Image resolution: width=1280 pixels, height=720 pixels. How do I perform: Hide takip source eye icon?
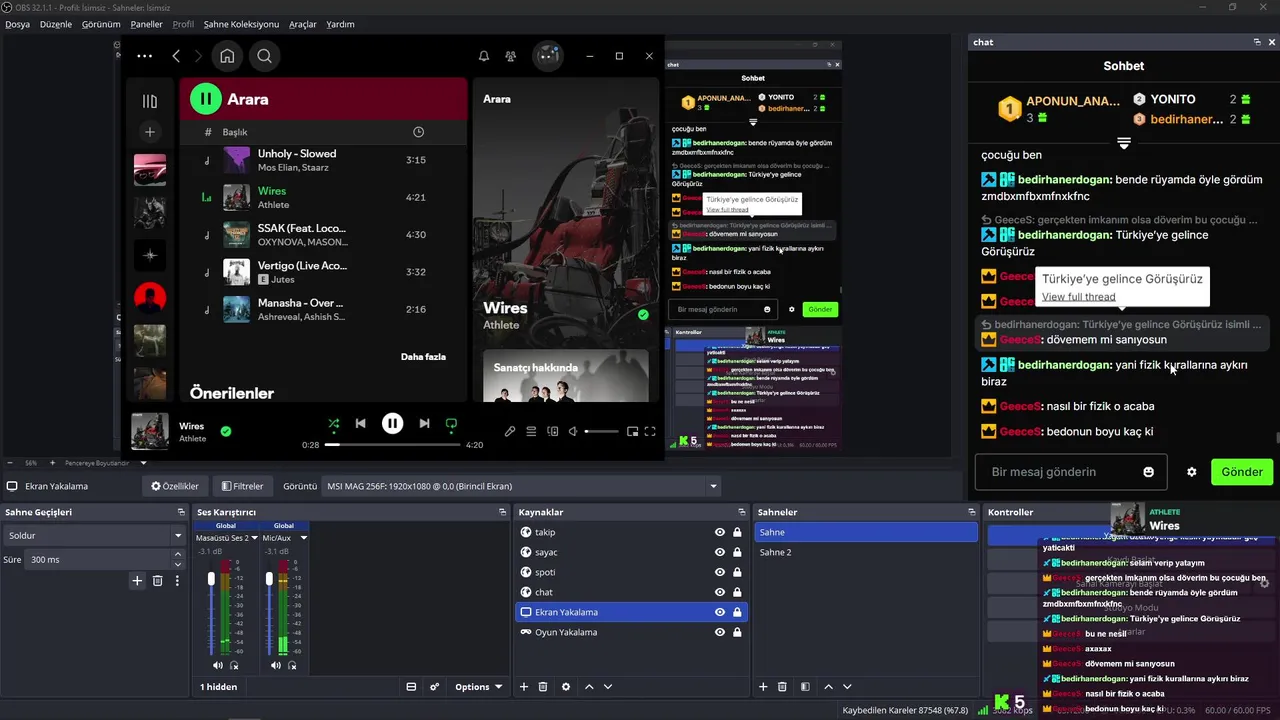[x=719, y=532]
